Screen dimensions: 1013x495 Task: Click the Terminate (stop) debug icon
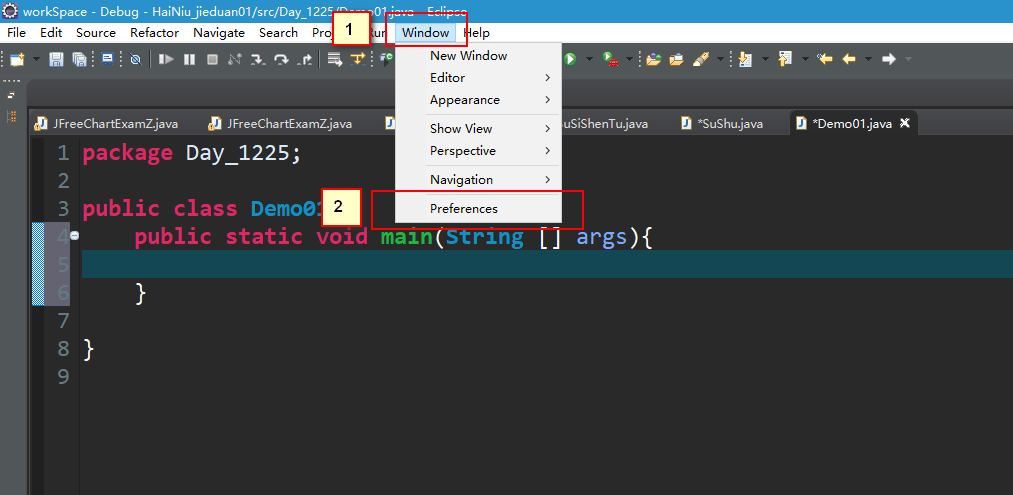coord(212,59)
